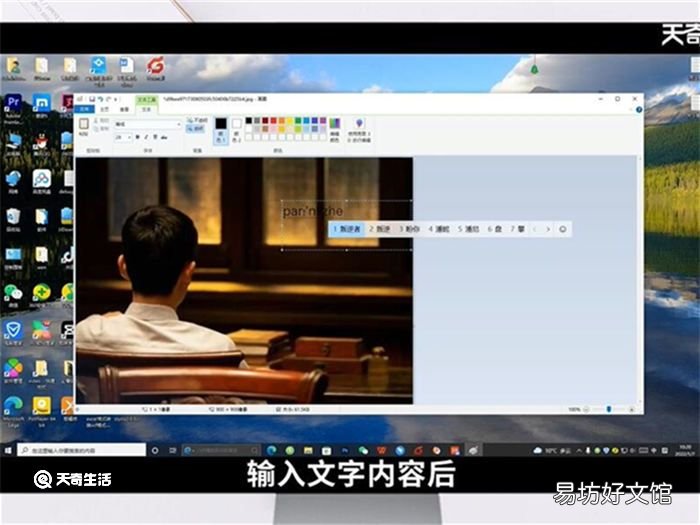Open Microsoft Edge desktop shortcut
Viewport: 700px width, 525px height.
click(x=14, y=411)
